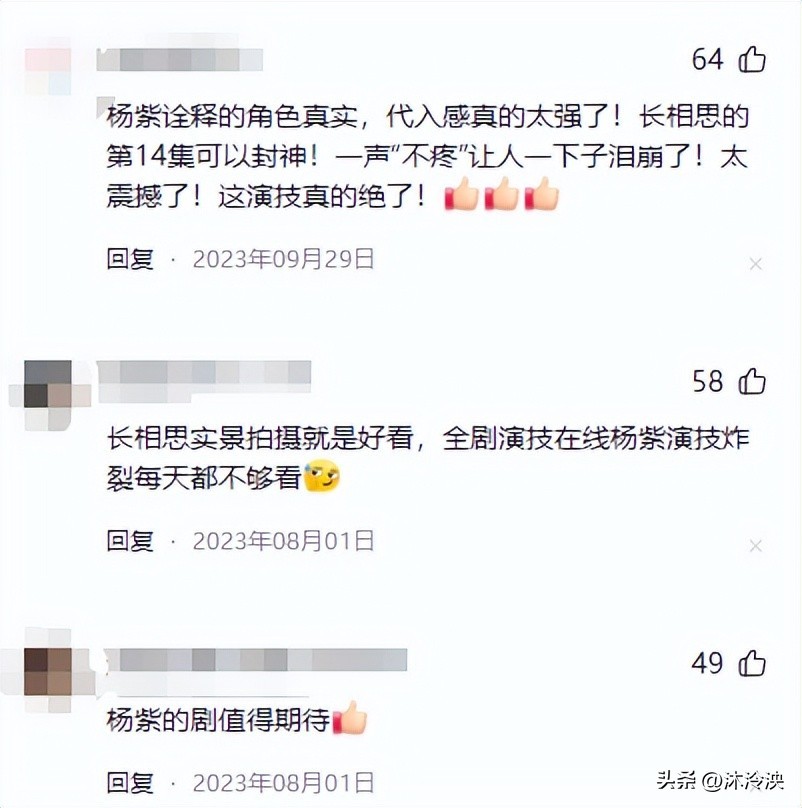
Task: Open the second commenter's blurred username
Action: click(x=204, y=373)
